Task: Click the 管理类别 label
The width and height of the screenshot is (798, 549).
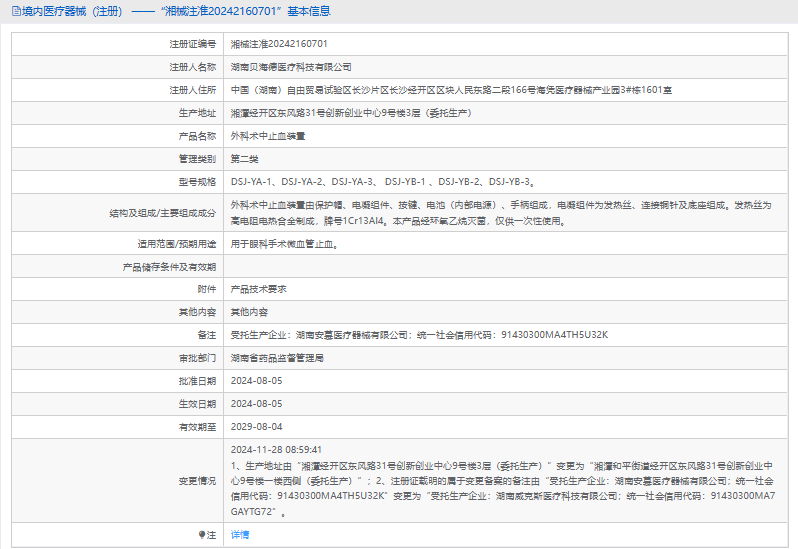Action: pyautogui.click(x=197, y=159)
